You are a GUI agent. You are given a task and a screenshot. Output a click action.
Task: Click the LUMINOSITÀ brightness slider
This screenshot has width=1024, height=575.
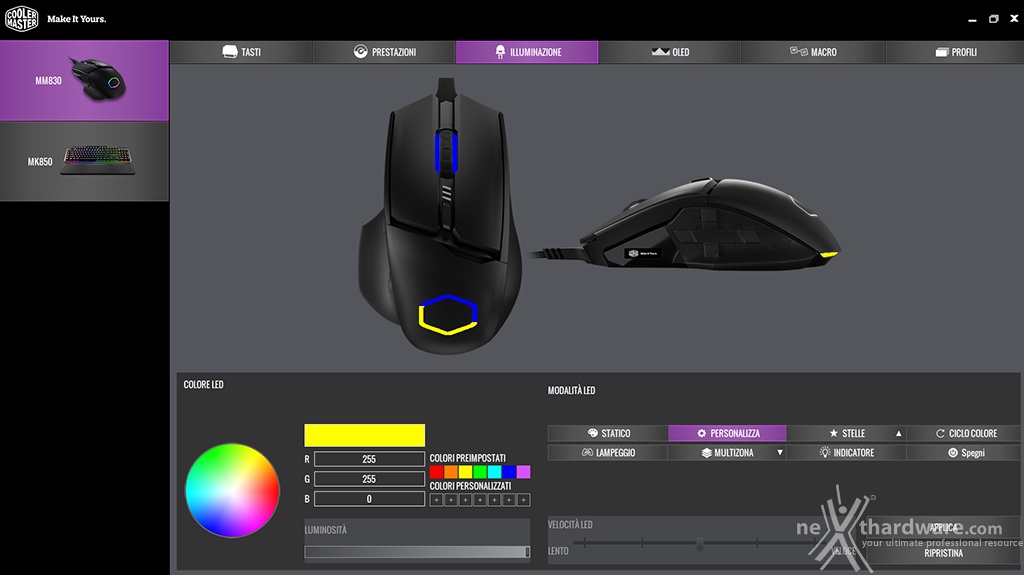(x=417, y=552)
